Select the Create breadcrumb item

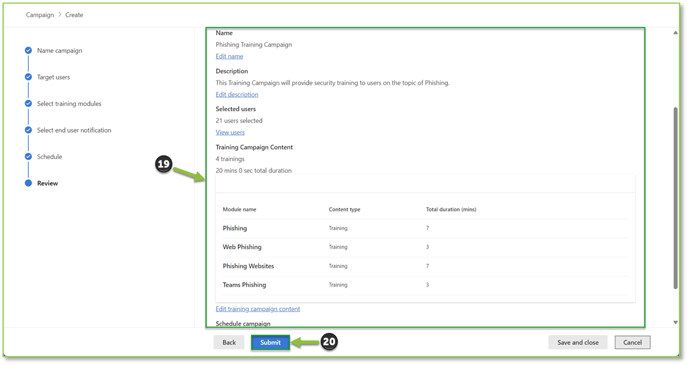[74, 15]
